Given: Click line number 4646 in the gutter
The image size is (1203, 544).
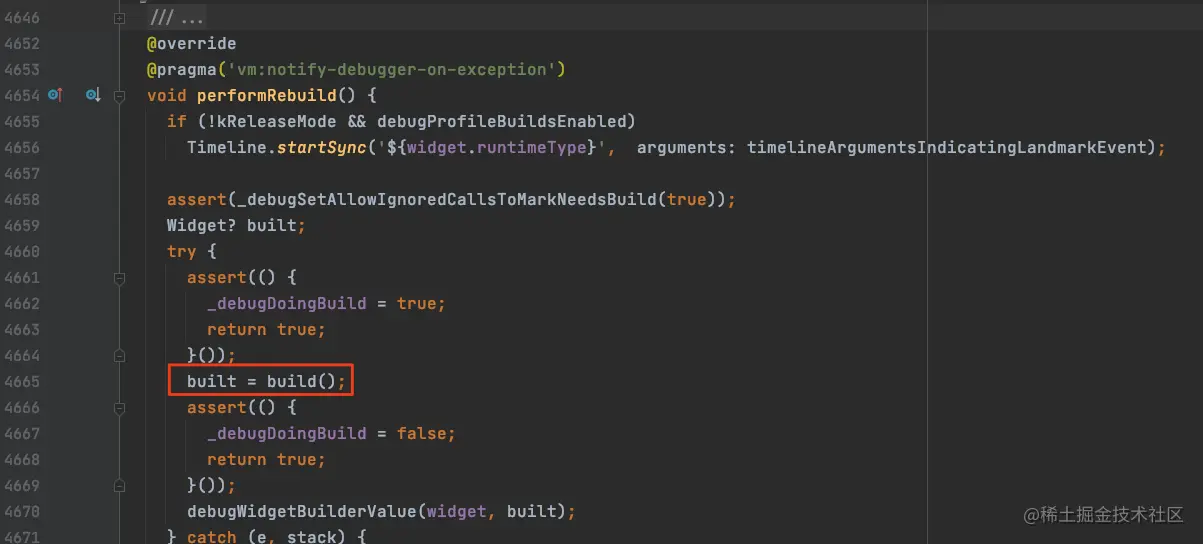Looking at the screenshot, I should coord(22,18).
